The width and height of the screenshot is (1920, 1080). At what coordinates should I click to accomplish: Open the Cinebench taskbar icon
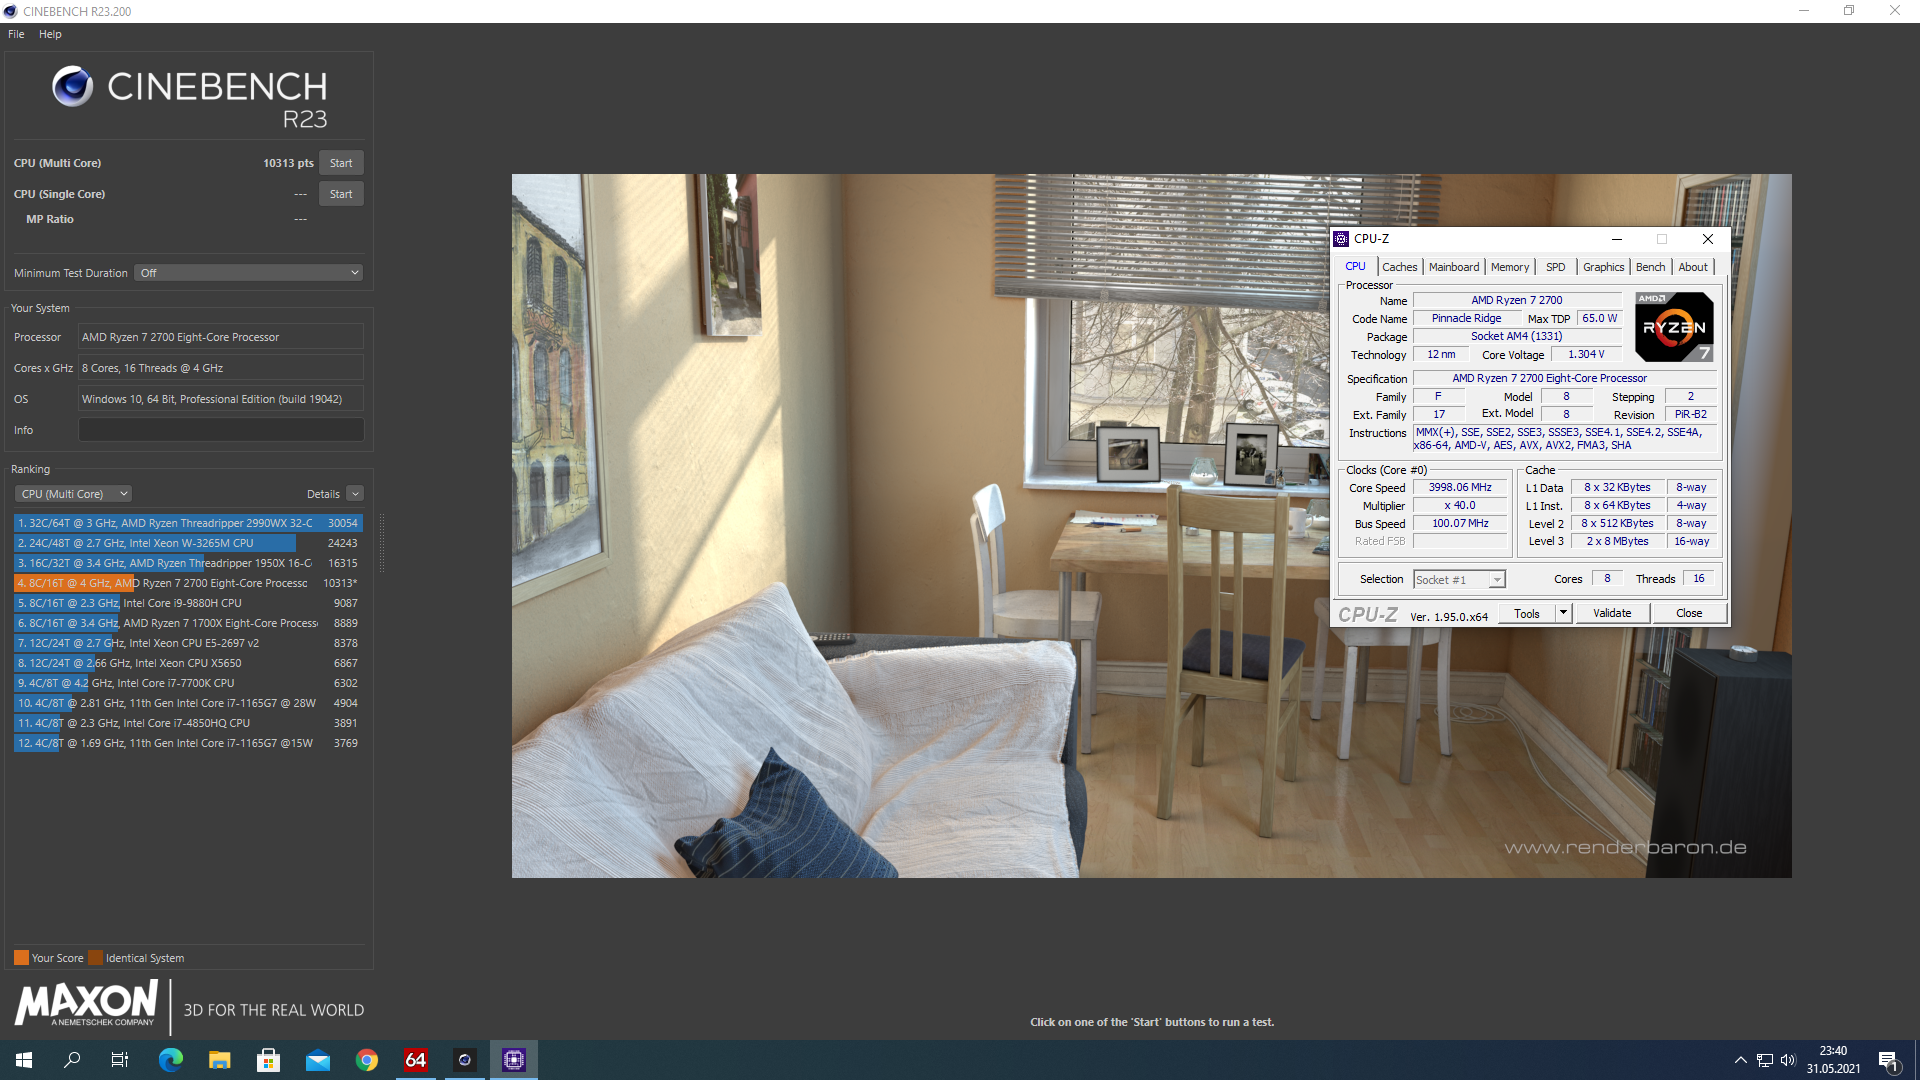tap(465, 1060)
